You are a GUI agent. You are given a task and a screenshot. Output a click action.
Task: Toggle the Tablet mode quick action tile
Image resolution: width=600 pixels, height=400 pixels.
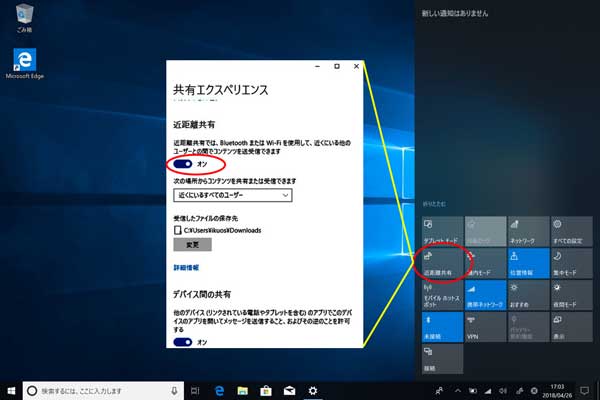point(442,232)
